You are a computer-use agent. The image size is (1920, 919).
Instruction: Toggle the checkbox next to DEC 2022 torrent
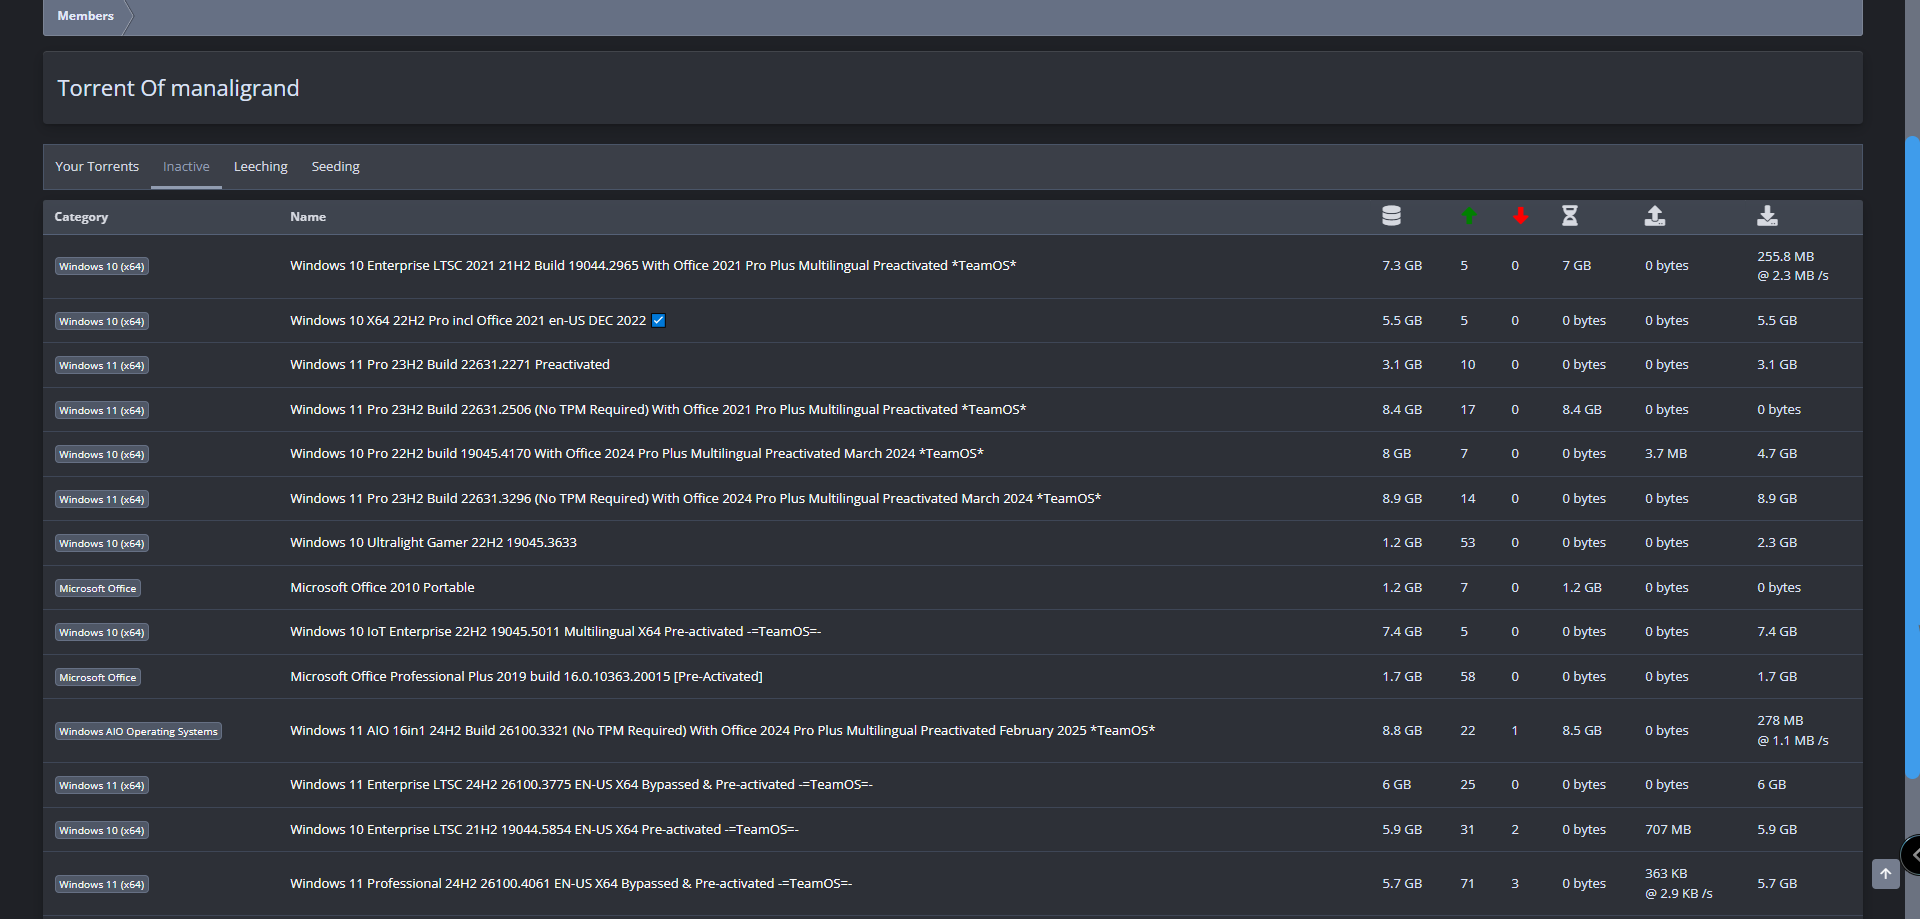(658, 321)
